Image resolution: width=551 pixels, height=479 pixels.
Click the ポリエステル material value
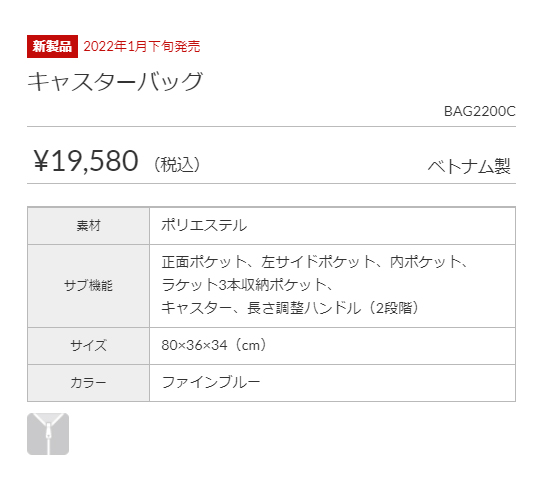[x=204, y=225]
